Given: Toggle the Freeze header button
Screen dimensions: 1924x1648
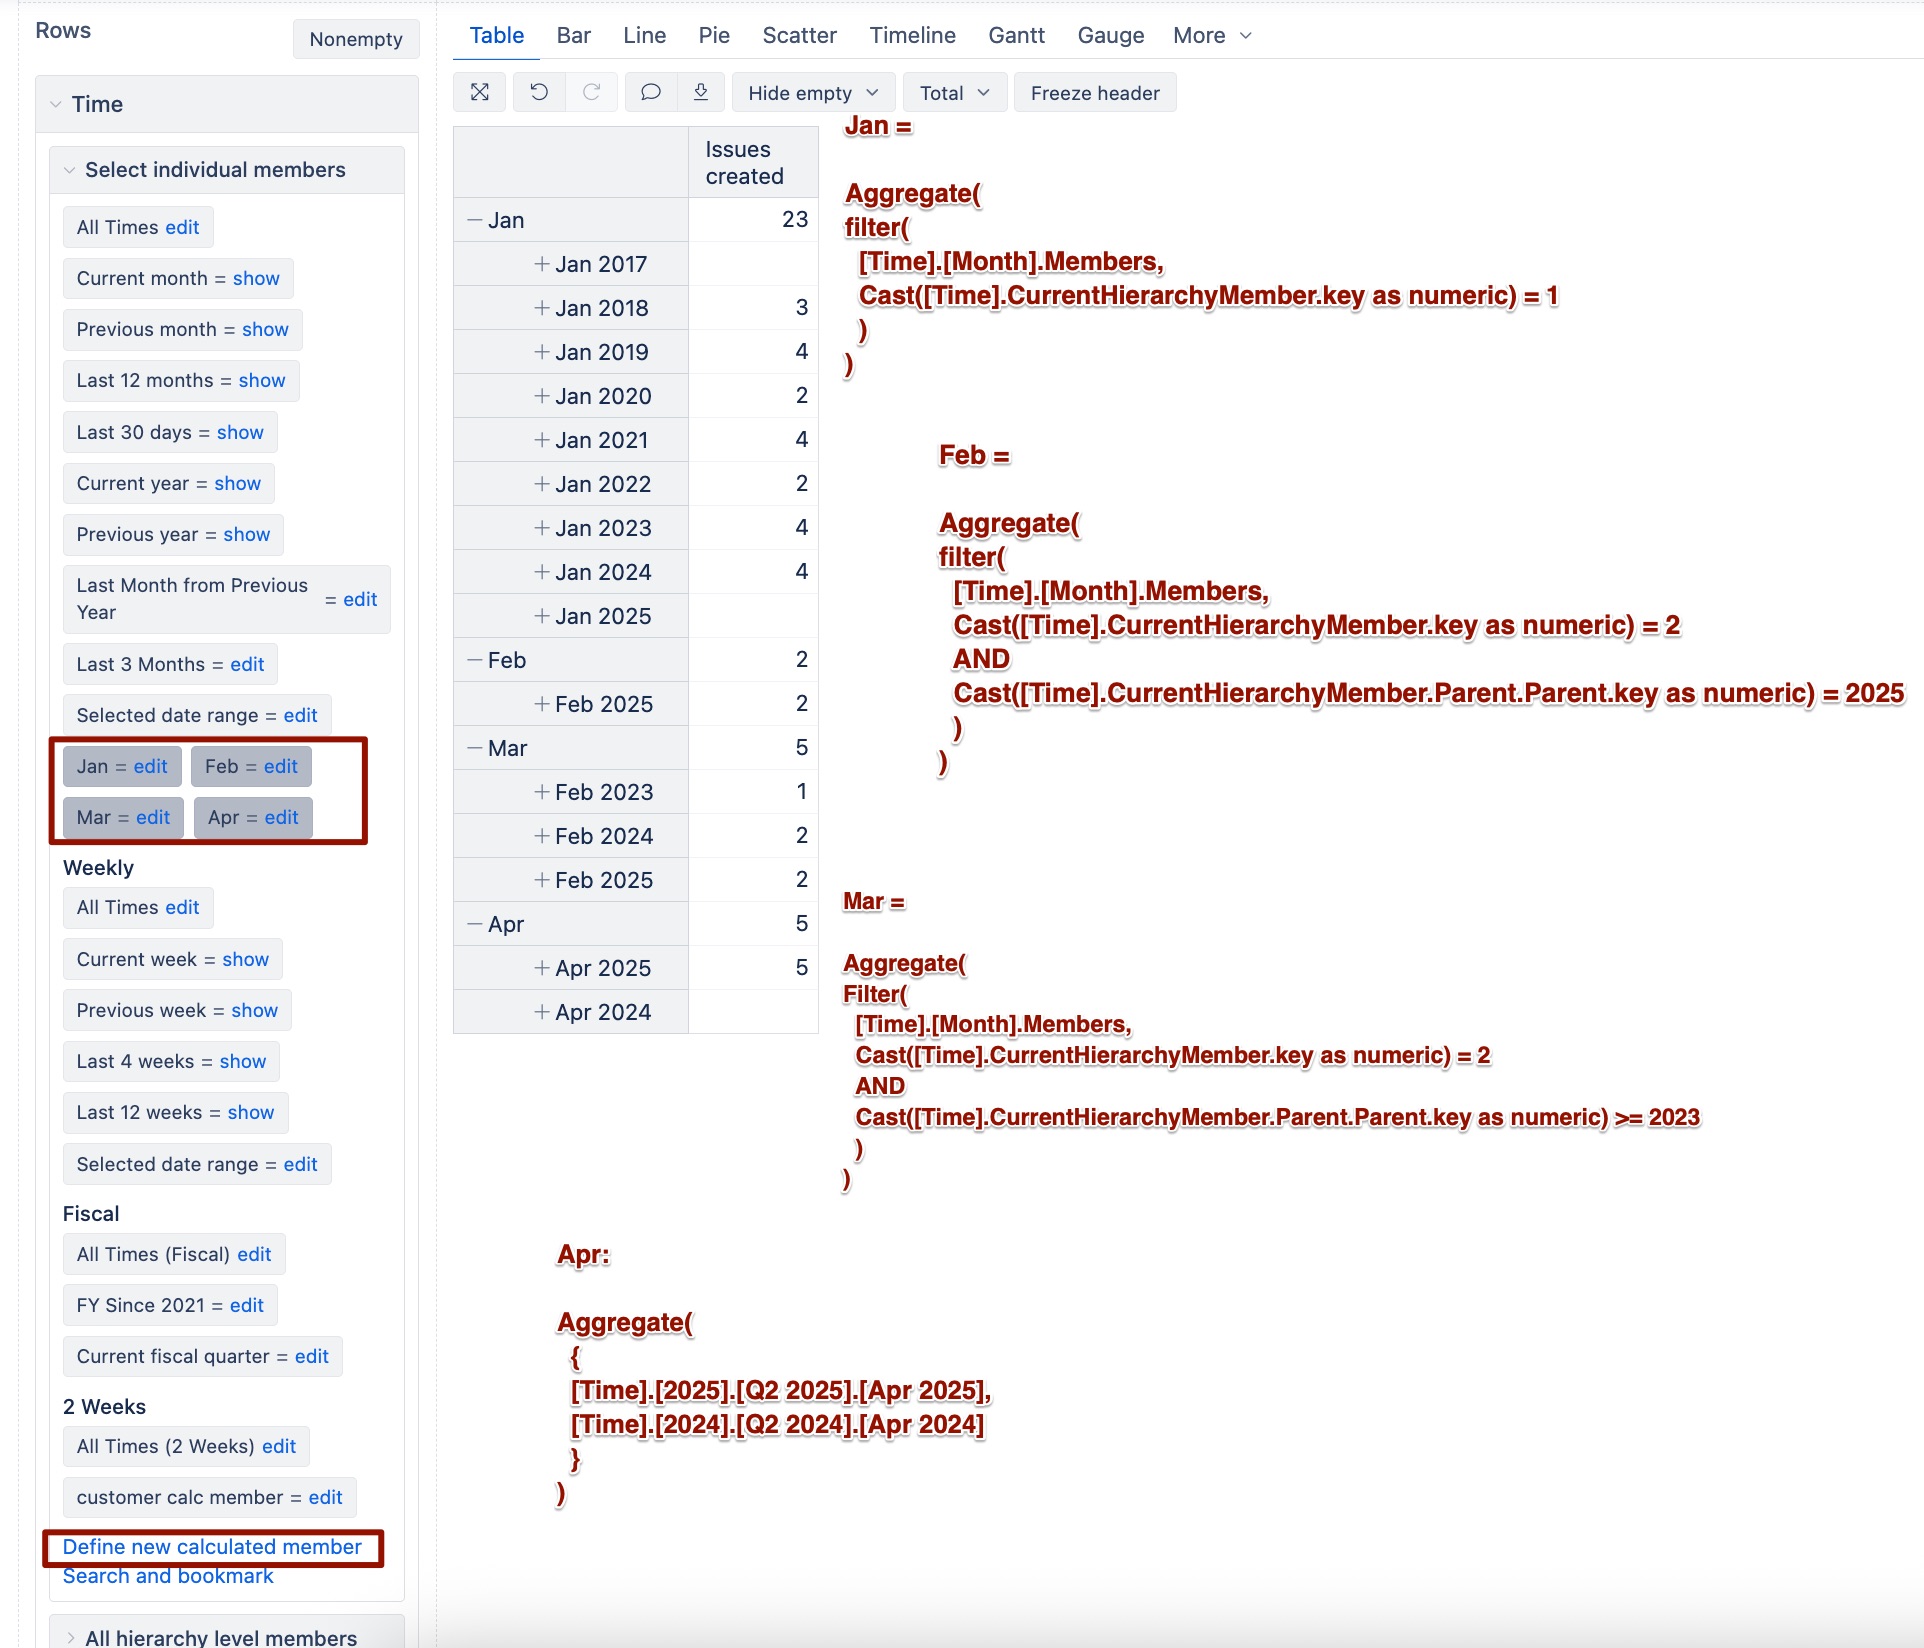Looking at the screenshot, I should coord(1094,93).
